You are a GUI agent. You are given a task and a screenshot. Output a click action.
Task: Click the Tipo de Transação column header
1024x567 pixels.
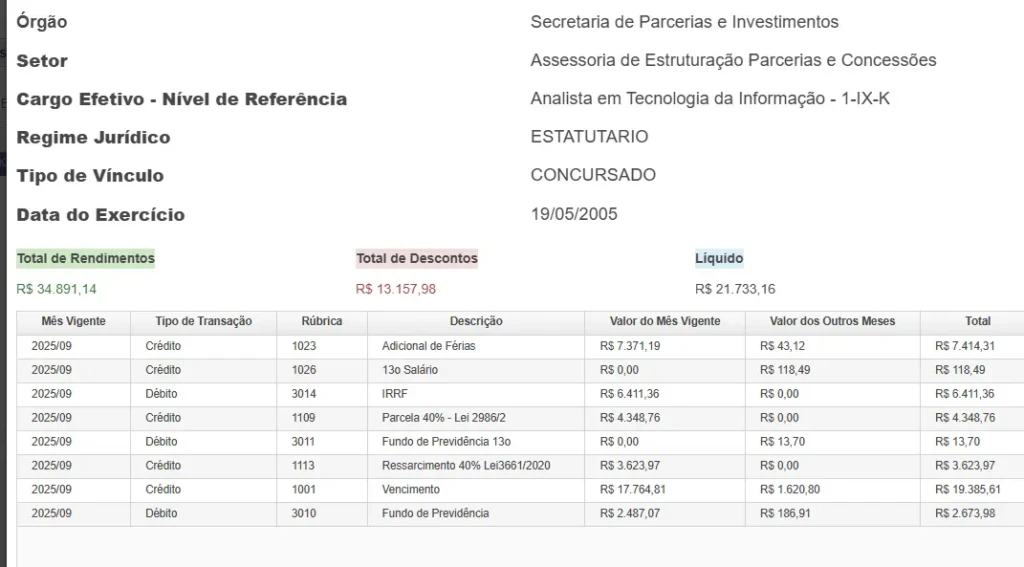coord(203,322)
